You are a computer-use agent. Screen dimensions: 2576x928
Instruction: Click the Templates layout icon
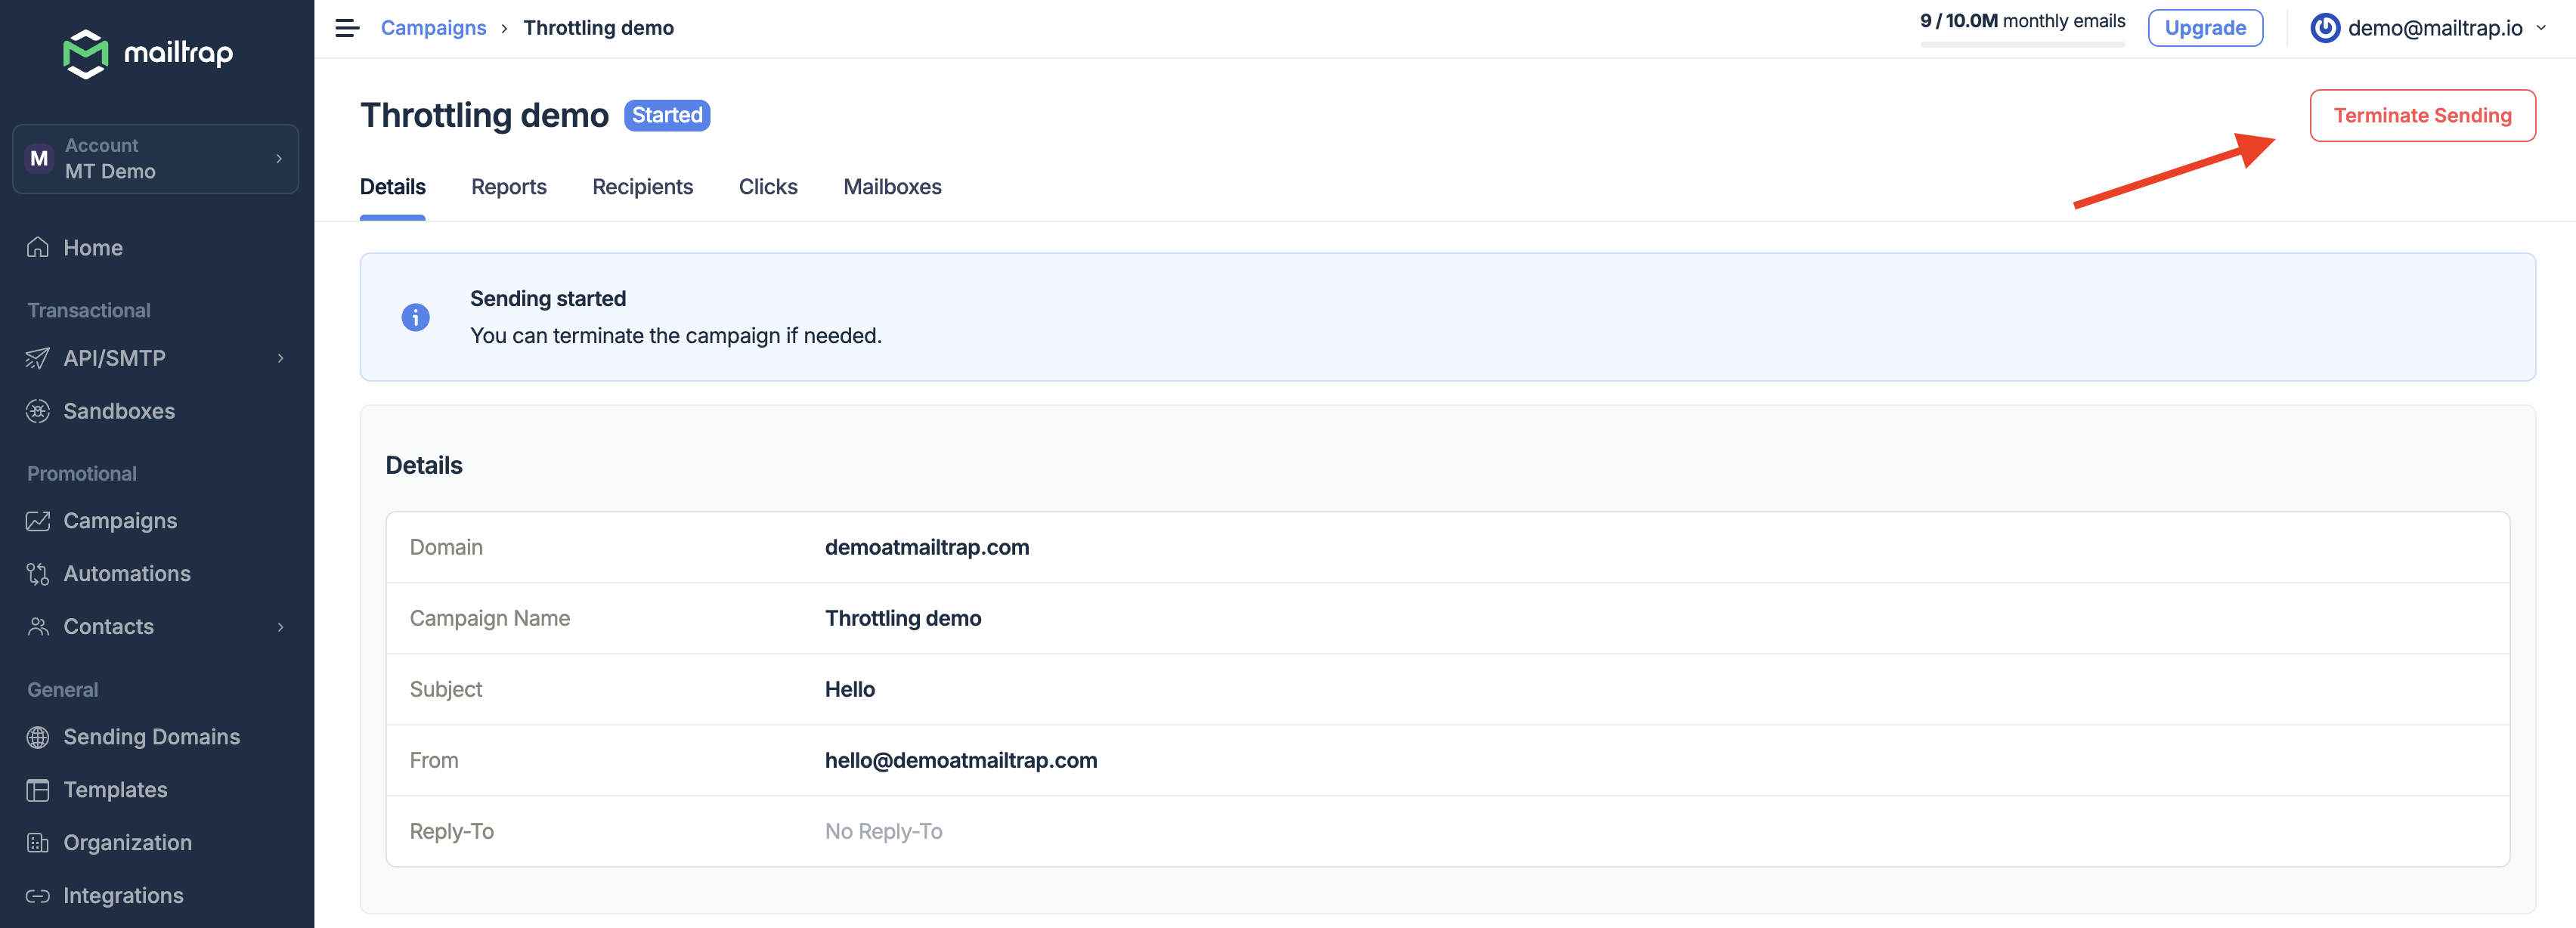point(38,790)
